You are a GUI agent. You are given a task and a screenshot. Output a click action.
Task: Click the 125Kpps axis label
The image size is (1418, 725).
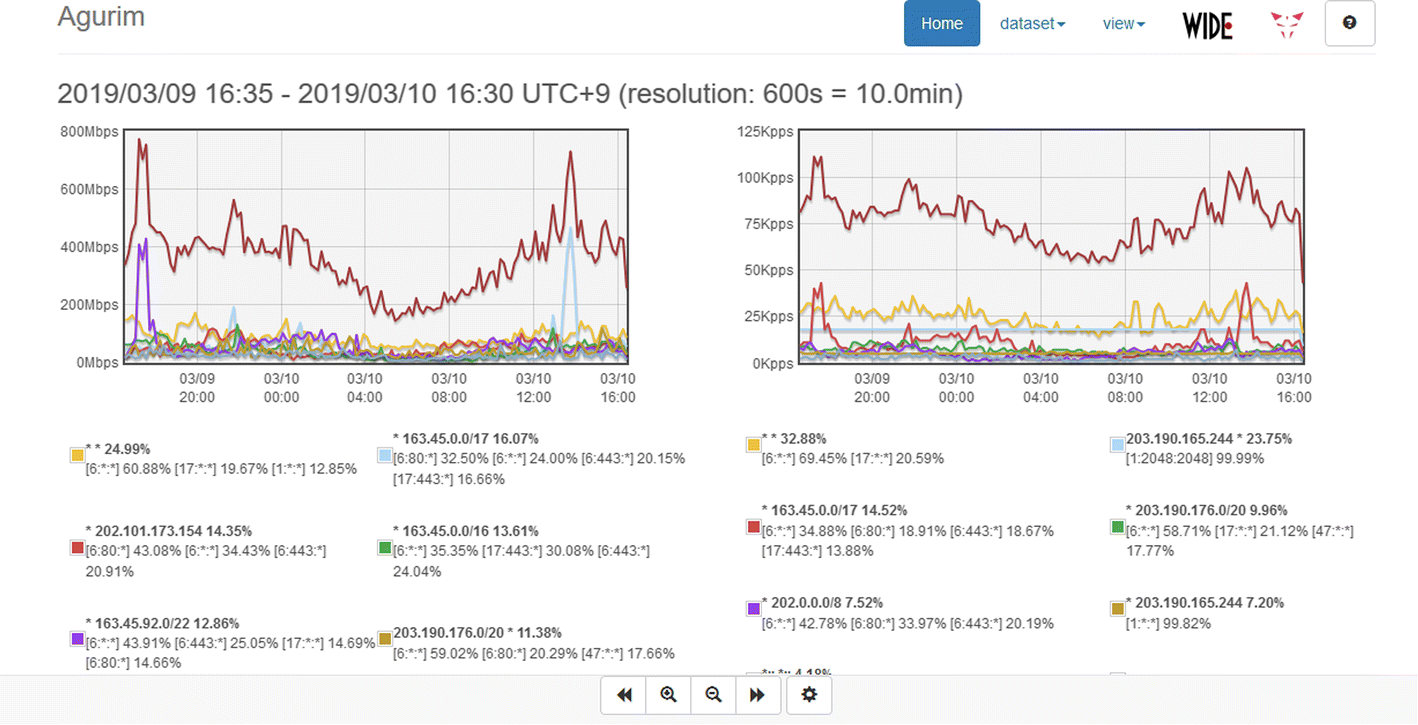[766, 131]
